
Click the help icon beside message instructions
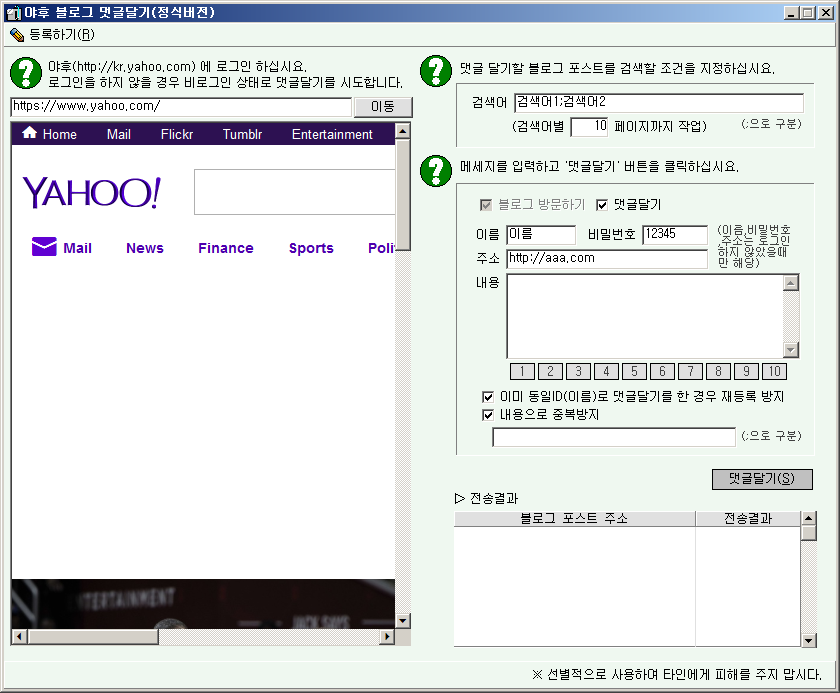436,168
